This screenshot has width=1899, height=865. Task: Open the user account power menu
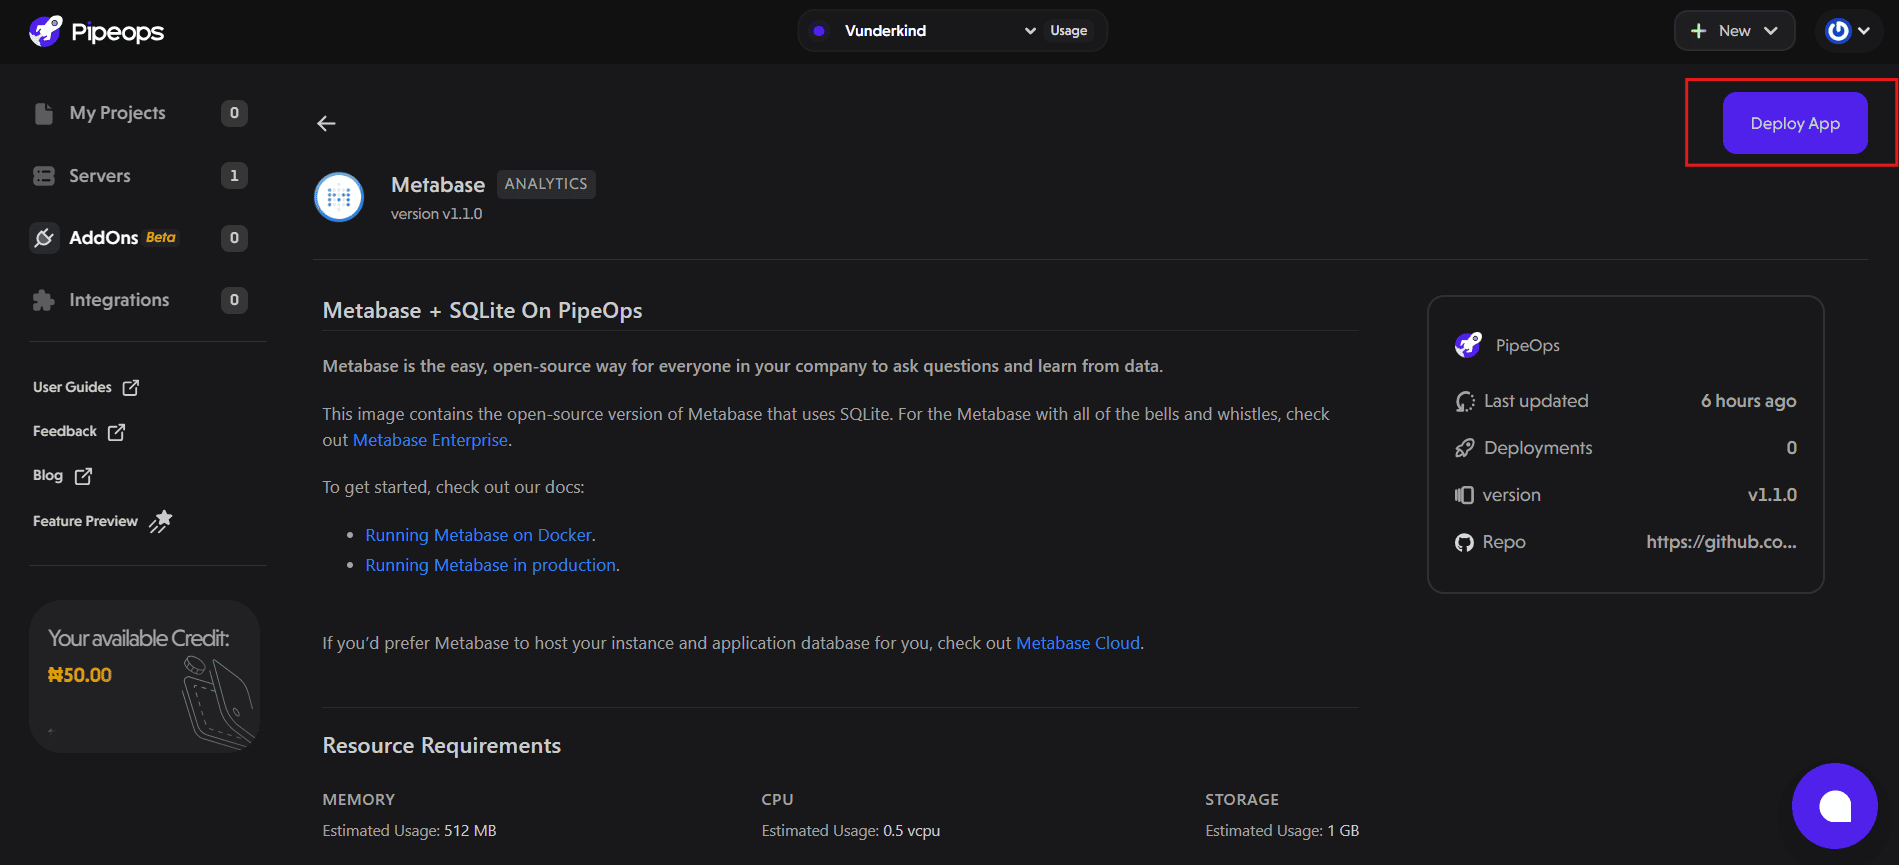coord(1848,31)
